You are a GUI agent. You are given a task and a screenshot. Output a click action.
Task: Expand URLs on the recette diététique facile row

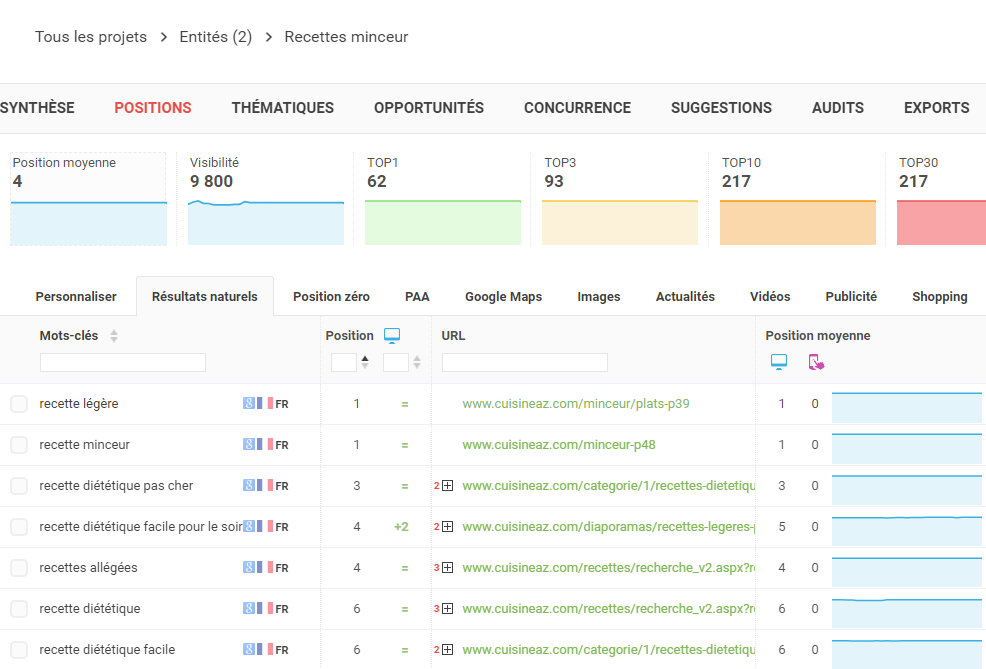(447, 650)
